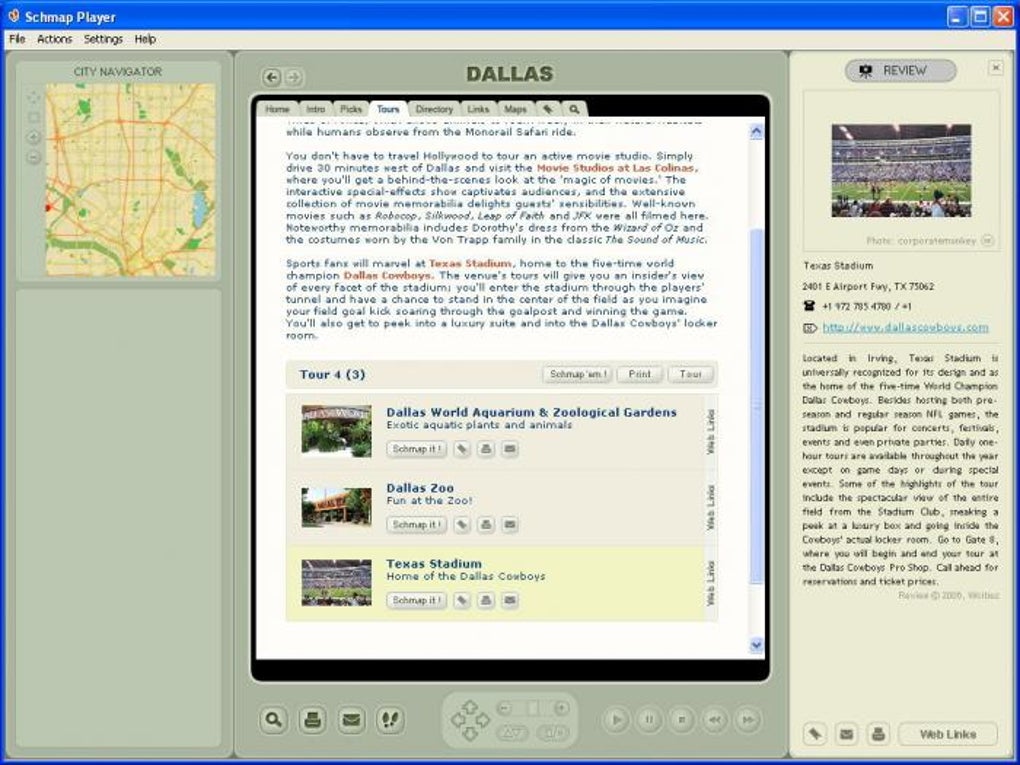Switch to the Links tab
1020x765 pixels.
[x=478, y=109]
